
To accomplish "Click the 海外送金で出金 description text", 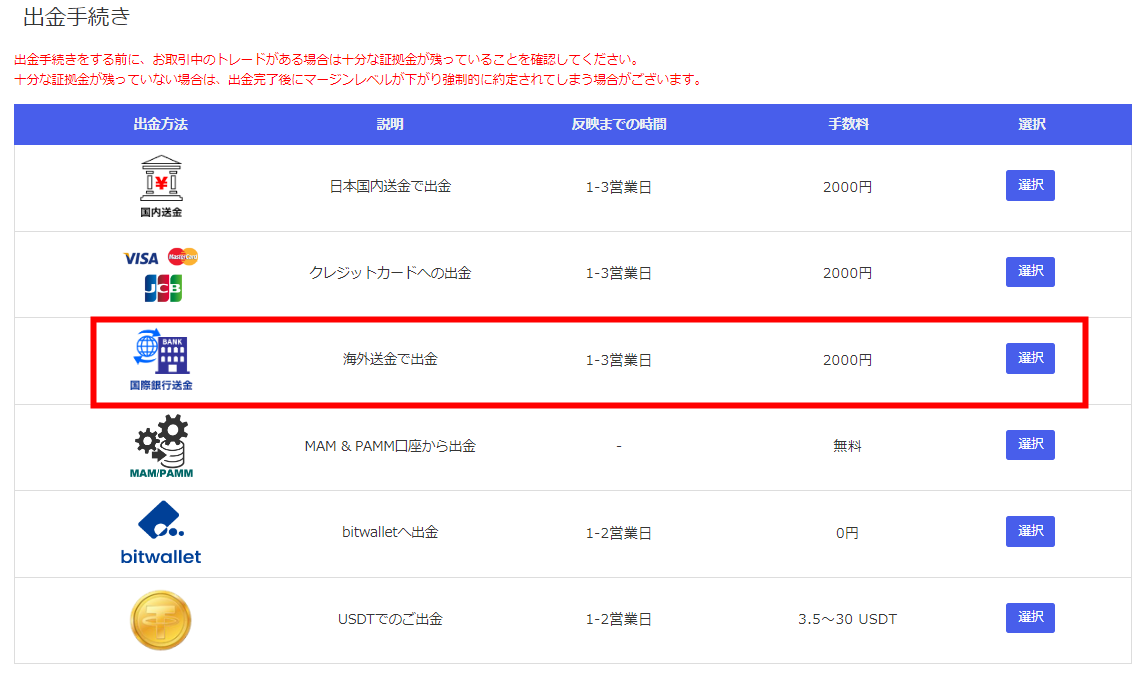I will 390,359.
